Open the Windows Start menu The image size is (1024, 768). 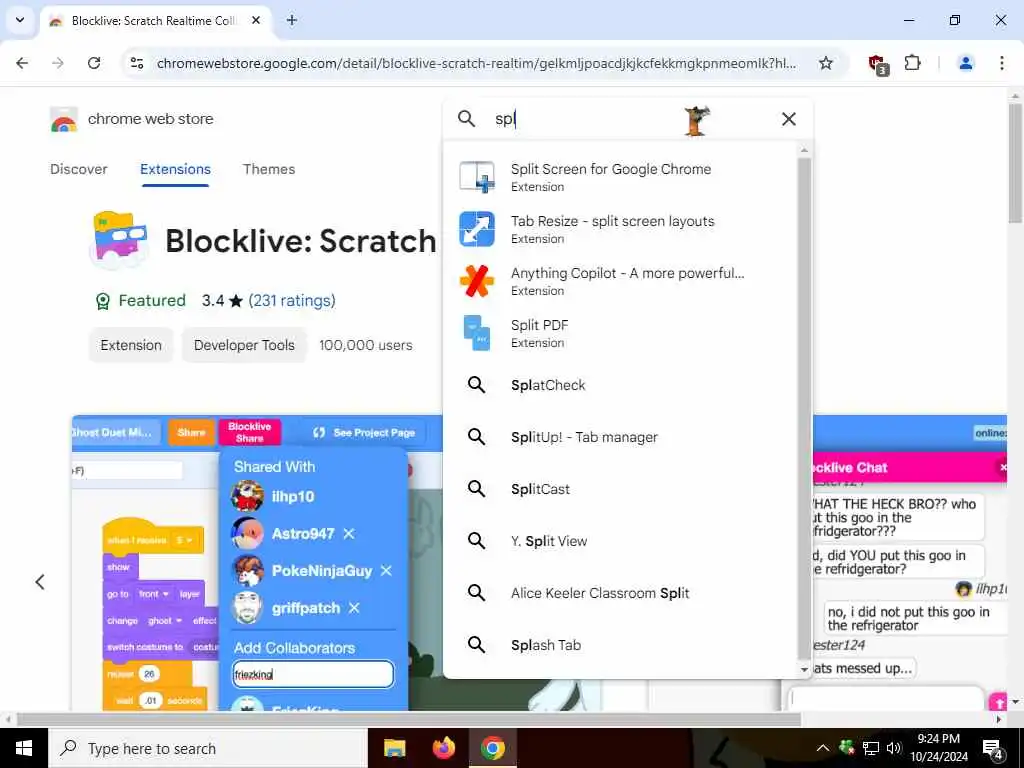click(x=24, y=748)
